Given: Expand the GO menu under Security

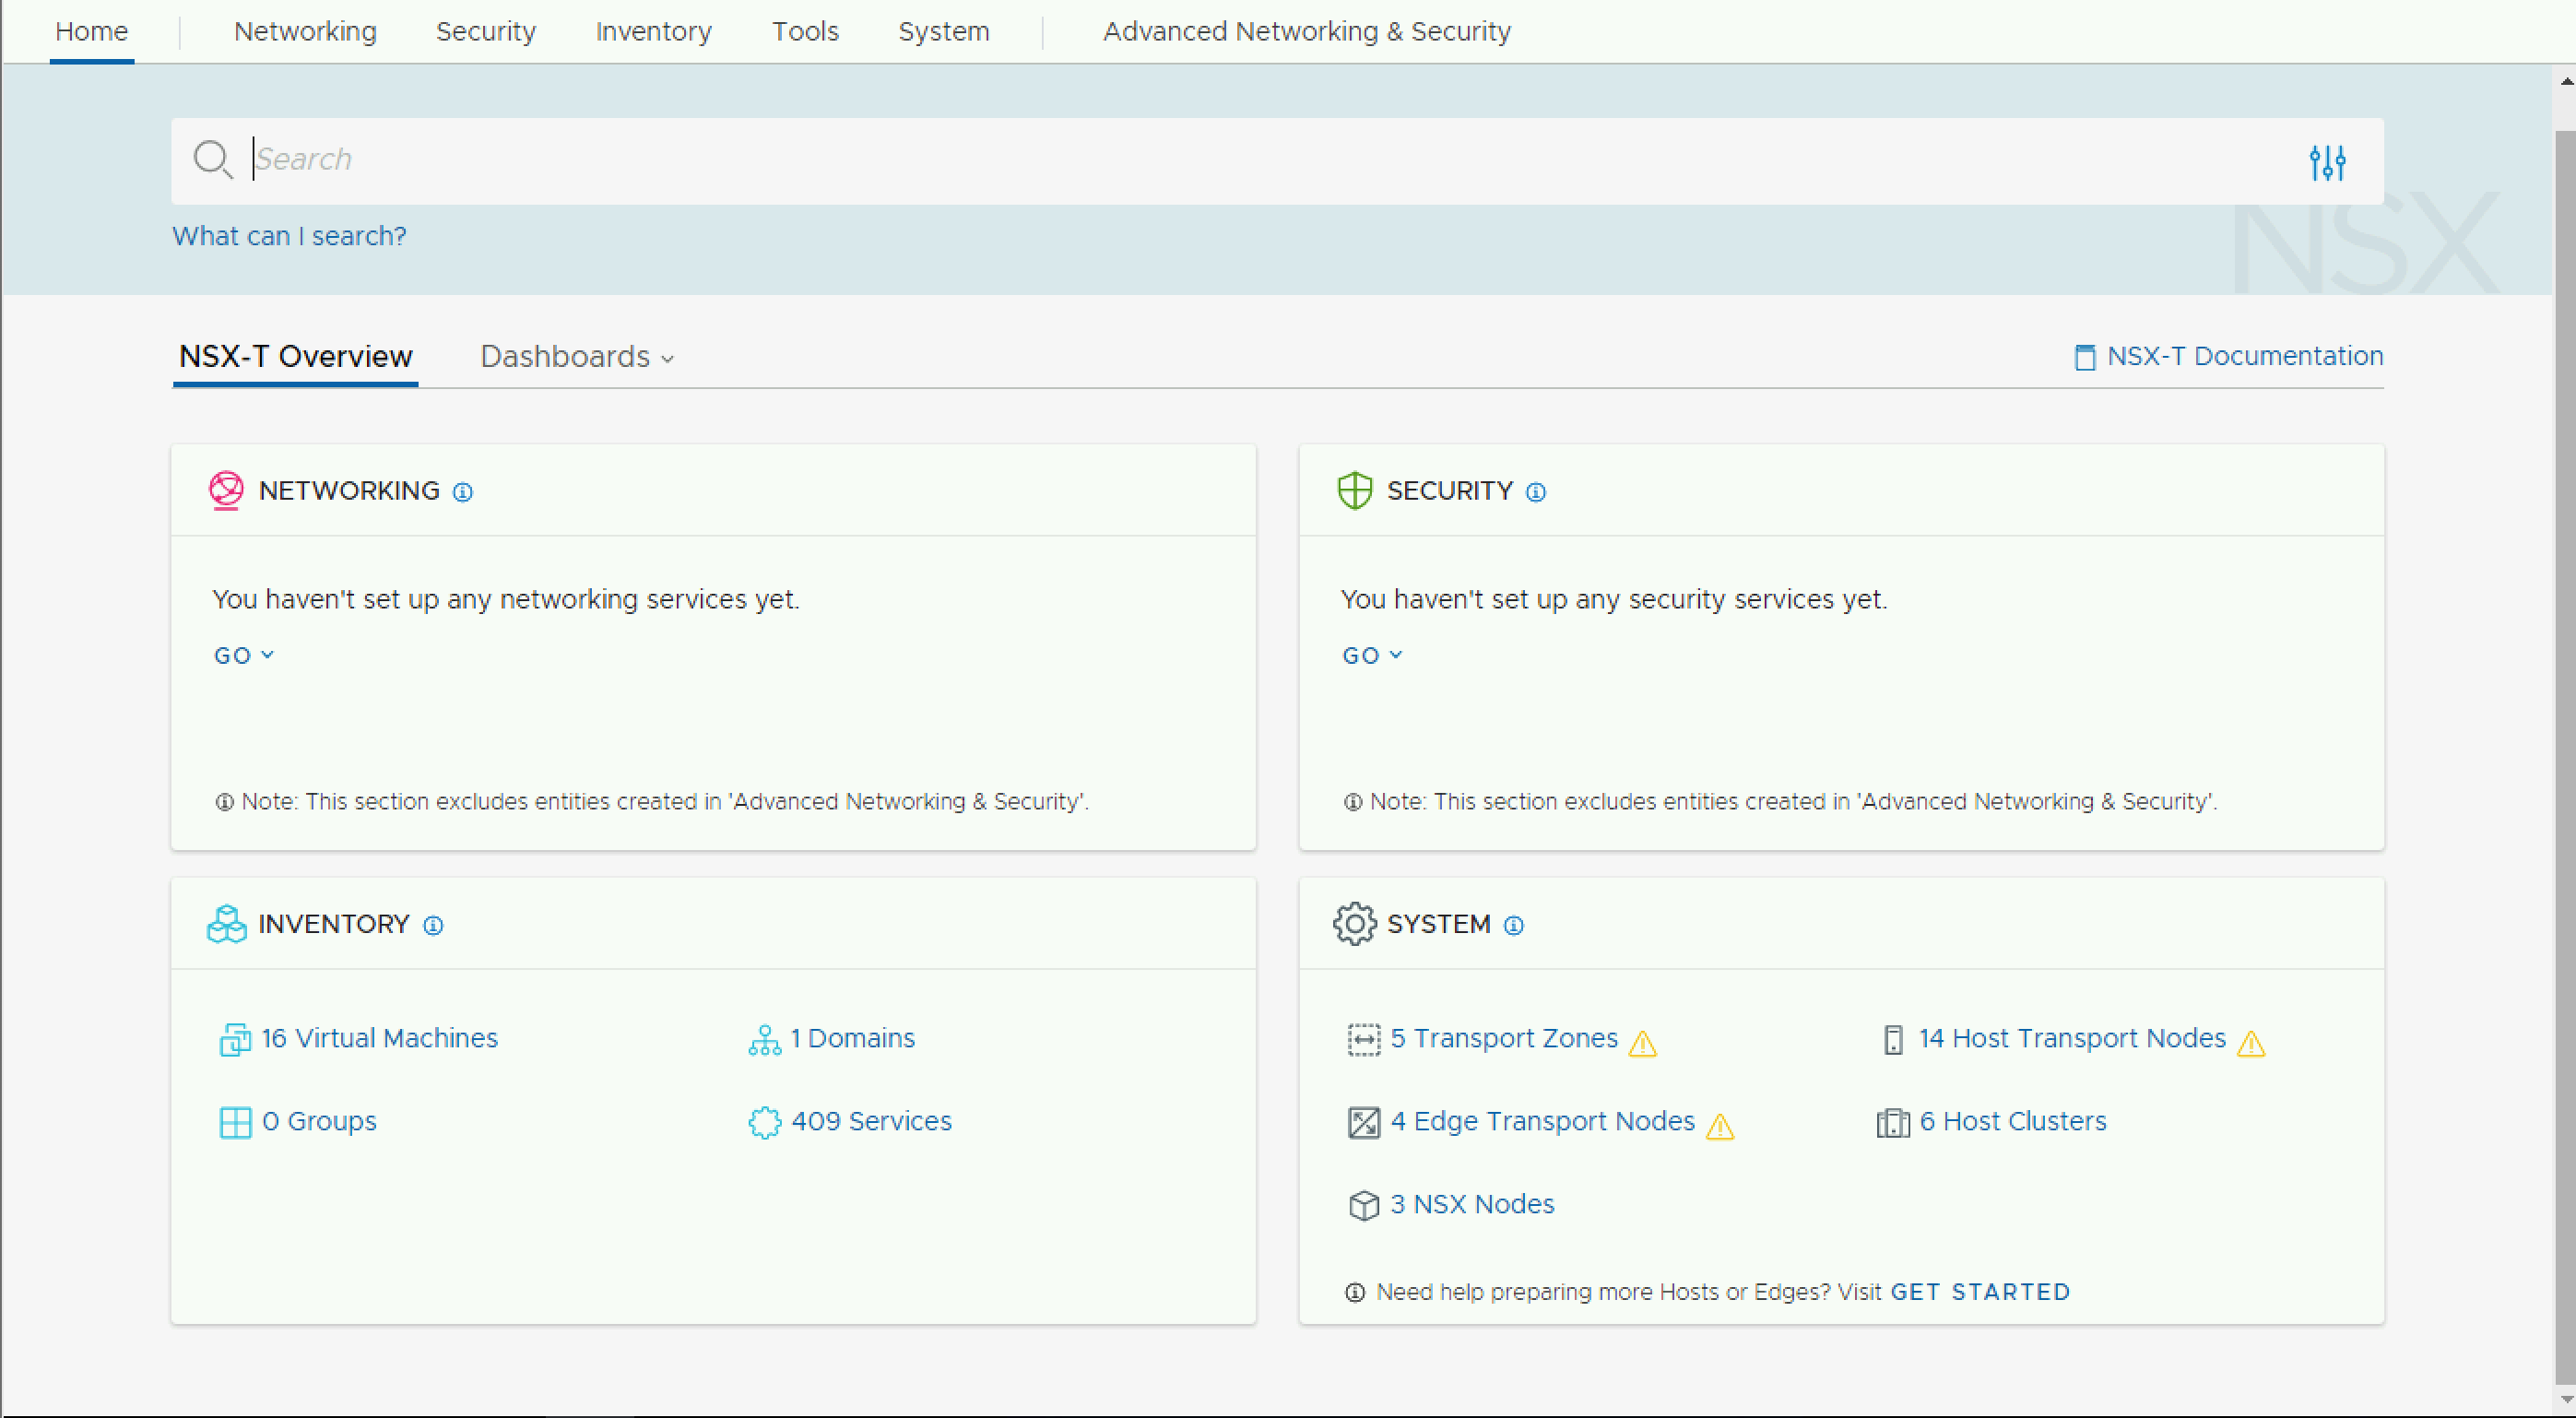Looking at the screenshot, I should point(1371,655).
